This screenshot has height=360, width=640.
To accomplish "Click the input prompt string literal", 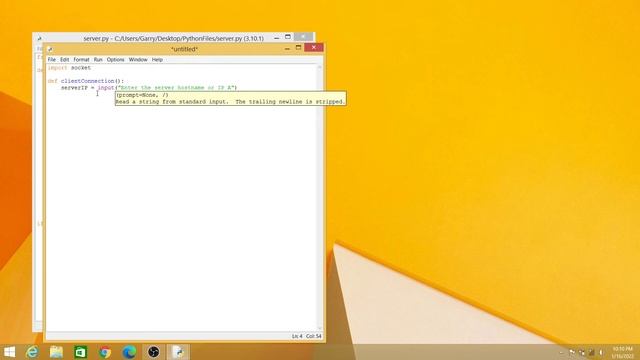I will [176, 88].
